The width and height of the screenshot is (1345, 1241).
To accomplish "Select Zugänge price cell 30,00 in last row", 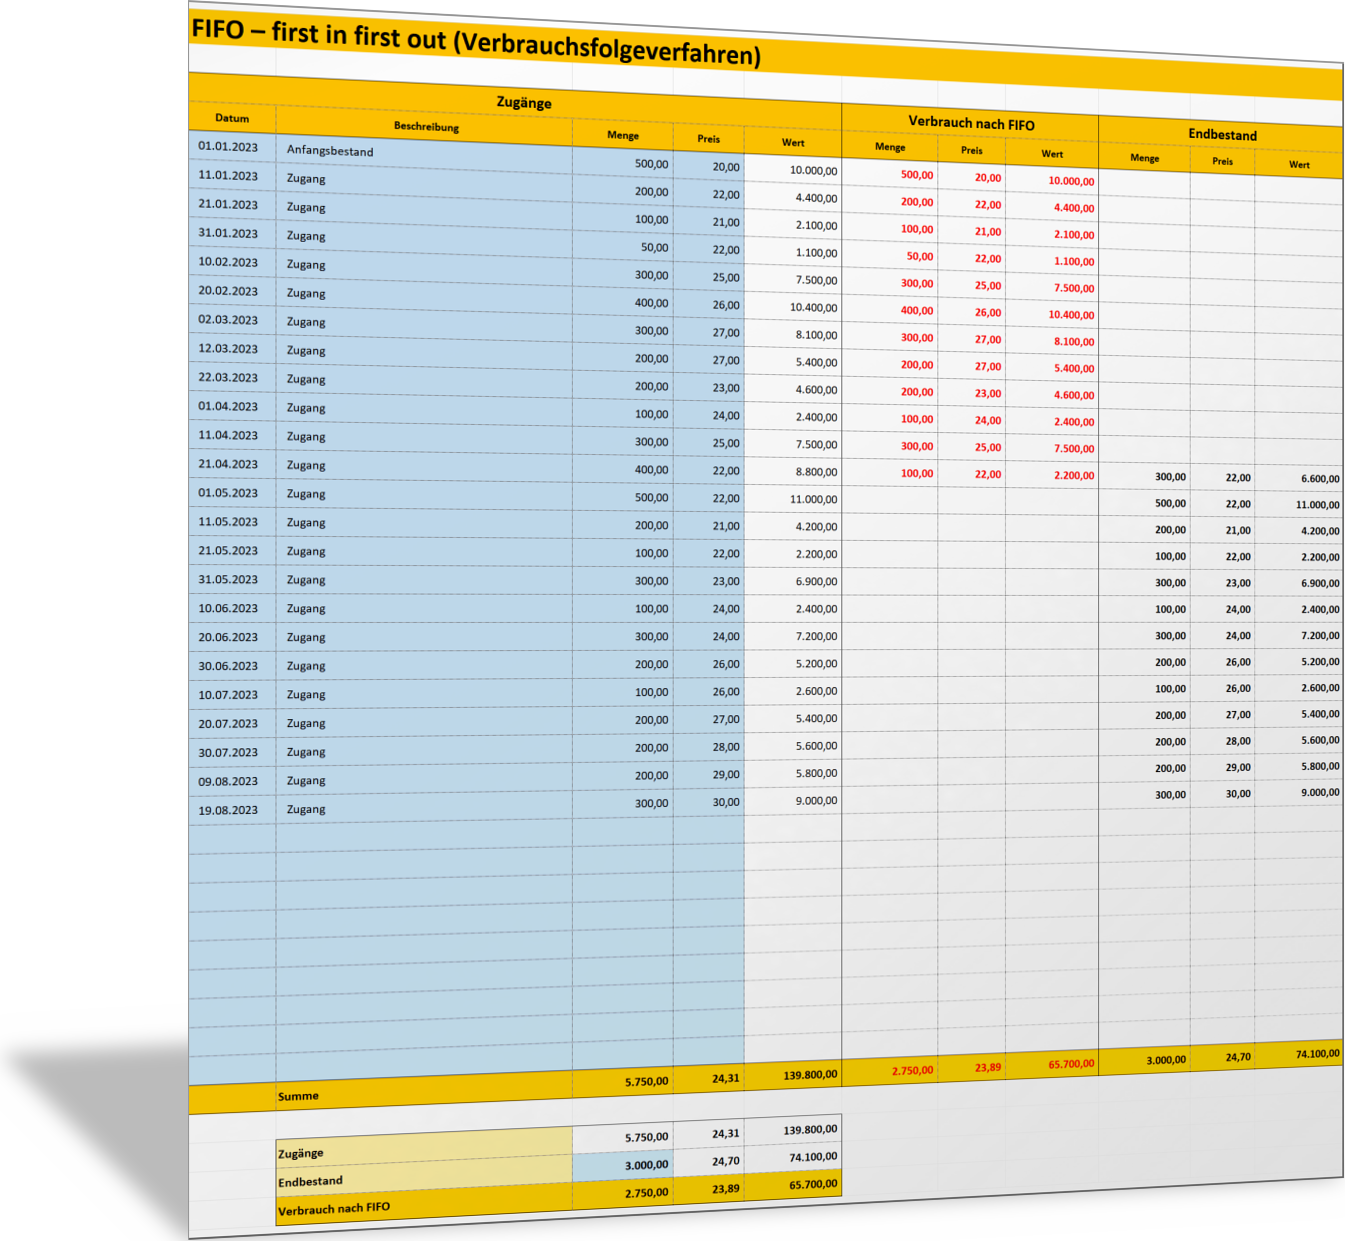I will click(x=726, y=802).
